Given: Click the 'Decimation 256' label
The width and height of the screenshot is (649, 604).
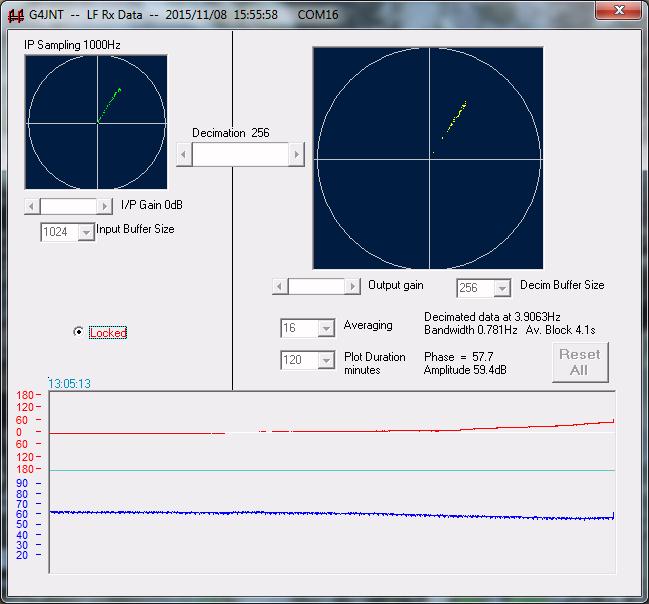Looking at the screenshot, I should pos(231,133).
